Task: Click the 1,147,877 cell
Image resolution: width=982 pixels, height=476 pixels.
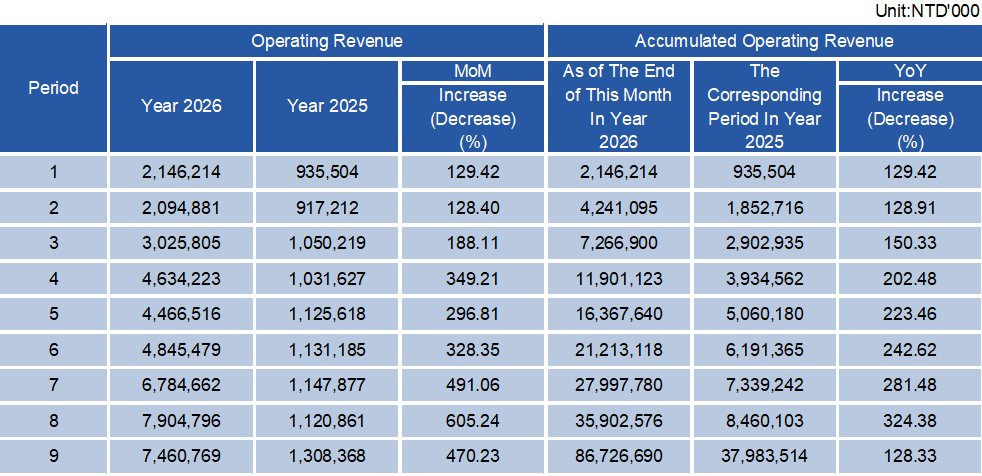Action: point(328,385)
